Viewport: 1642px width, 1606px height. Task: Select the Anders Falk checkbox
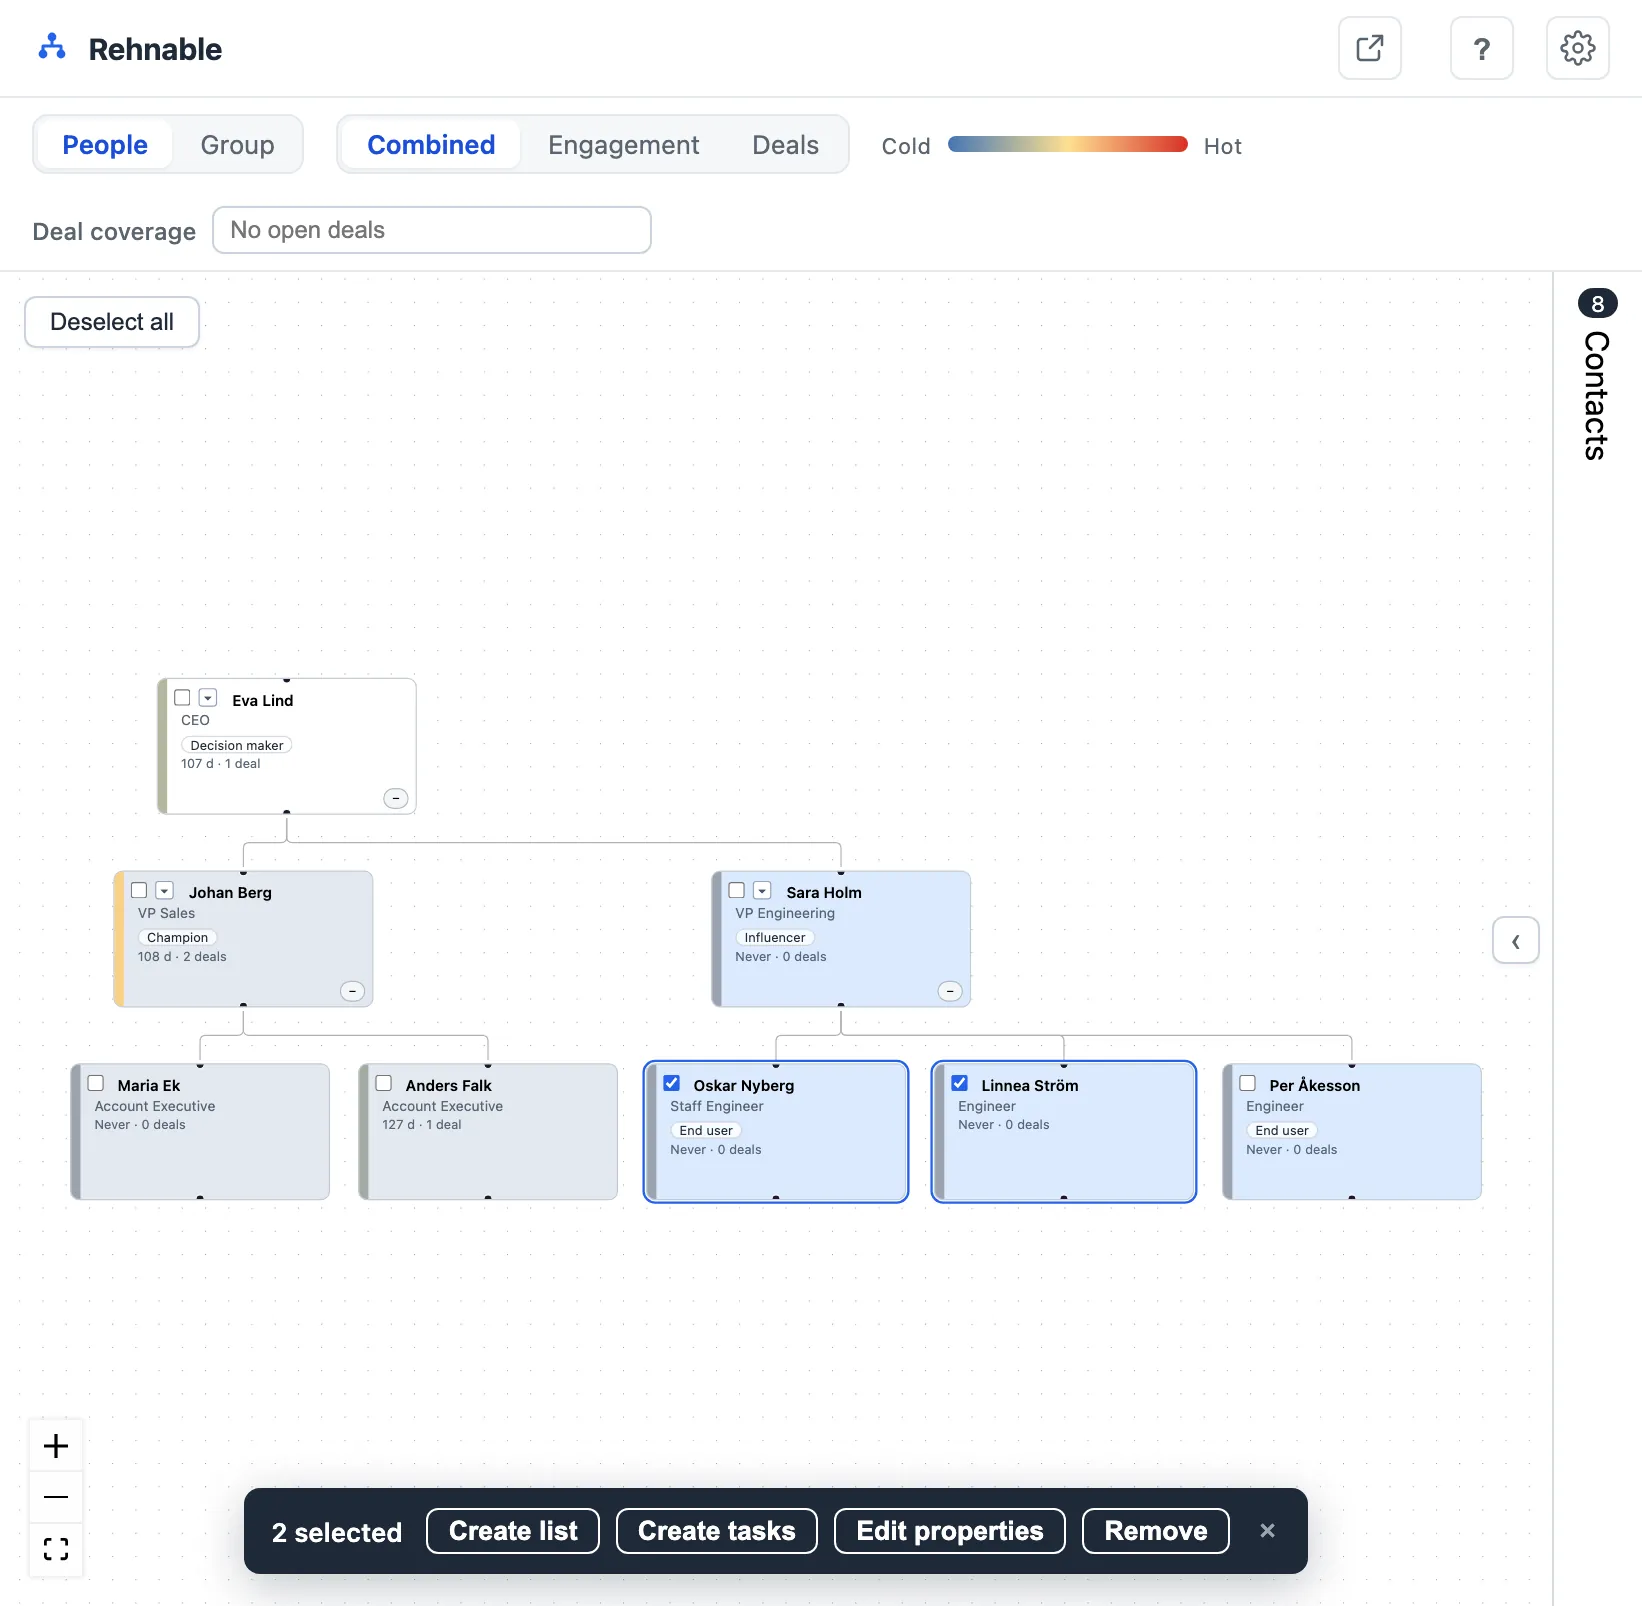(384, 1083)
